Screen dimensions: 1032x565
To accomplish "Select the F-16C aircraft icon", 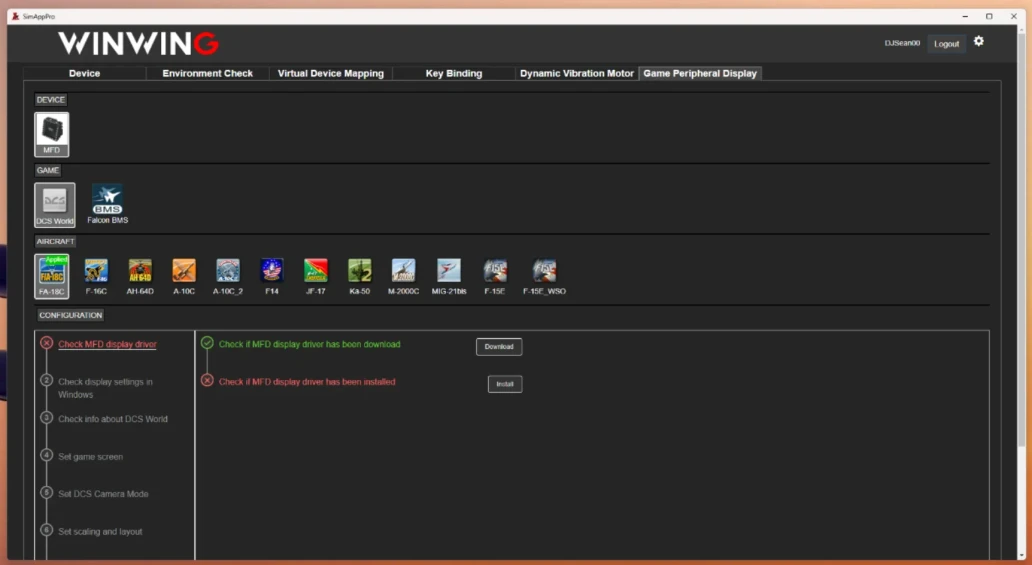I will (x=96, y=276).
